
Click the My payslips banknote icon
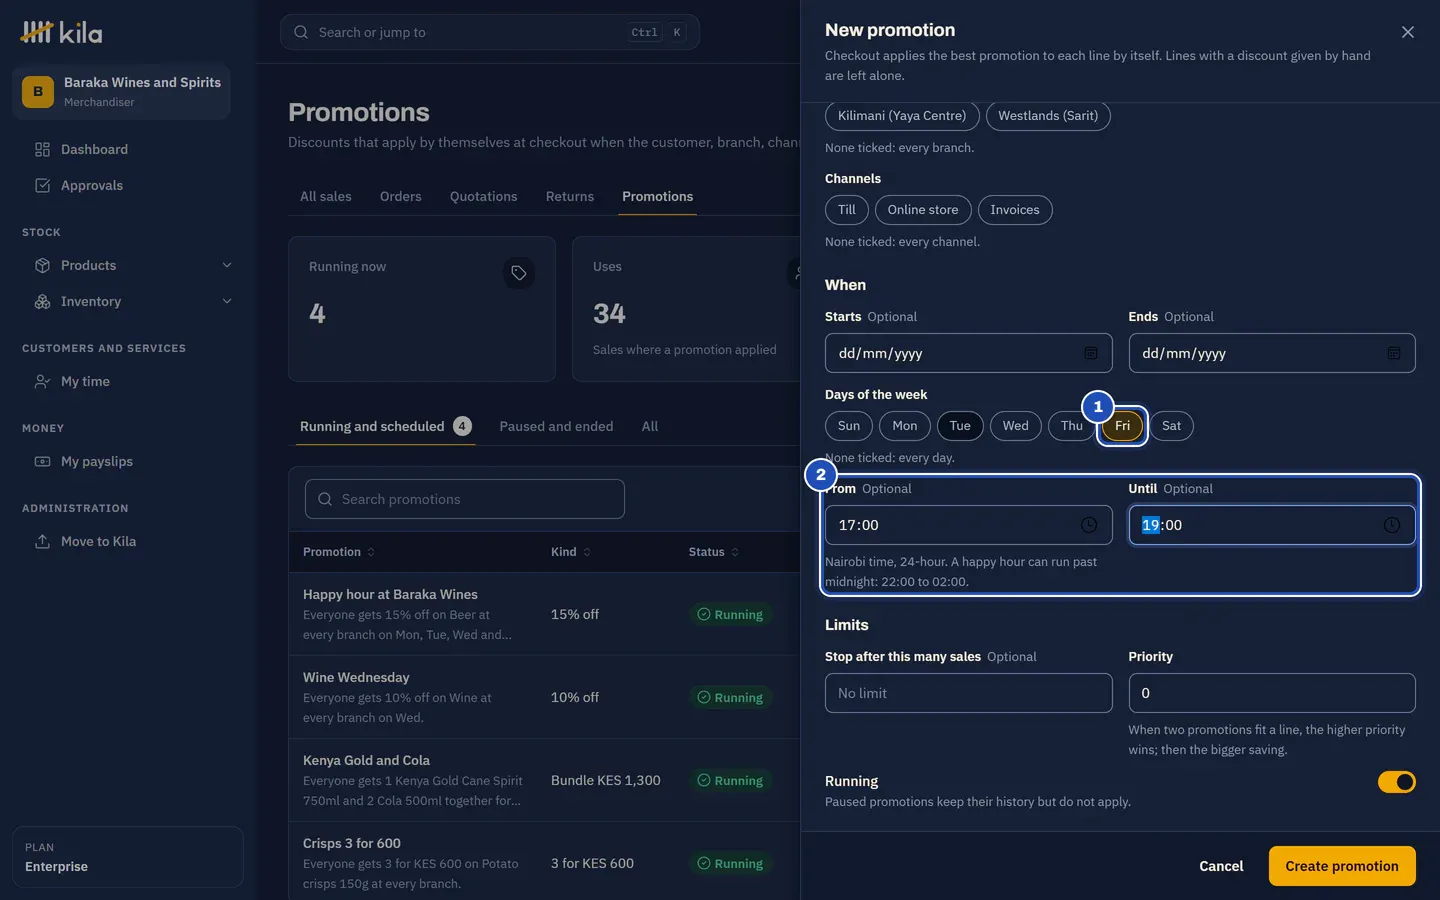42,461
